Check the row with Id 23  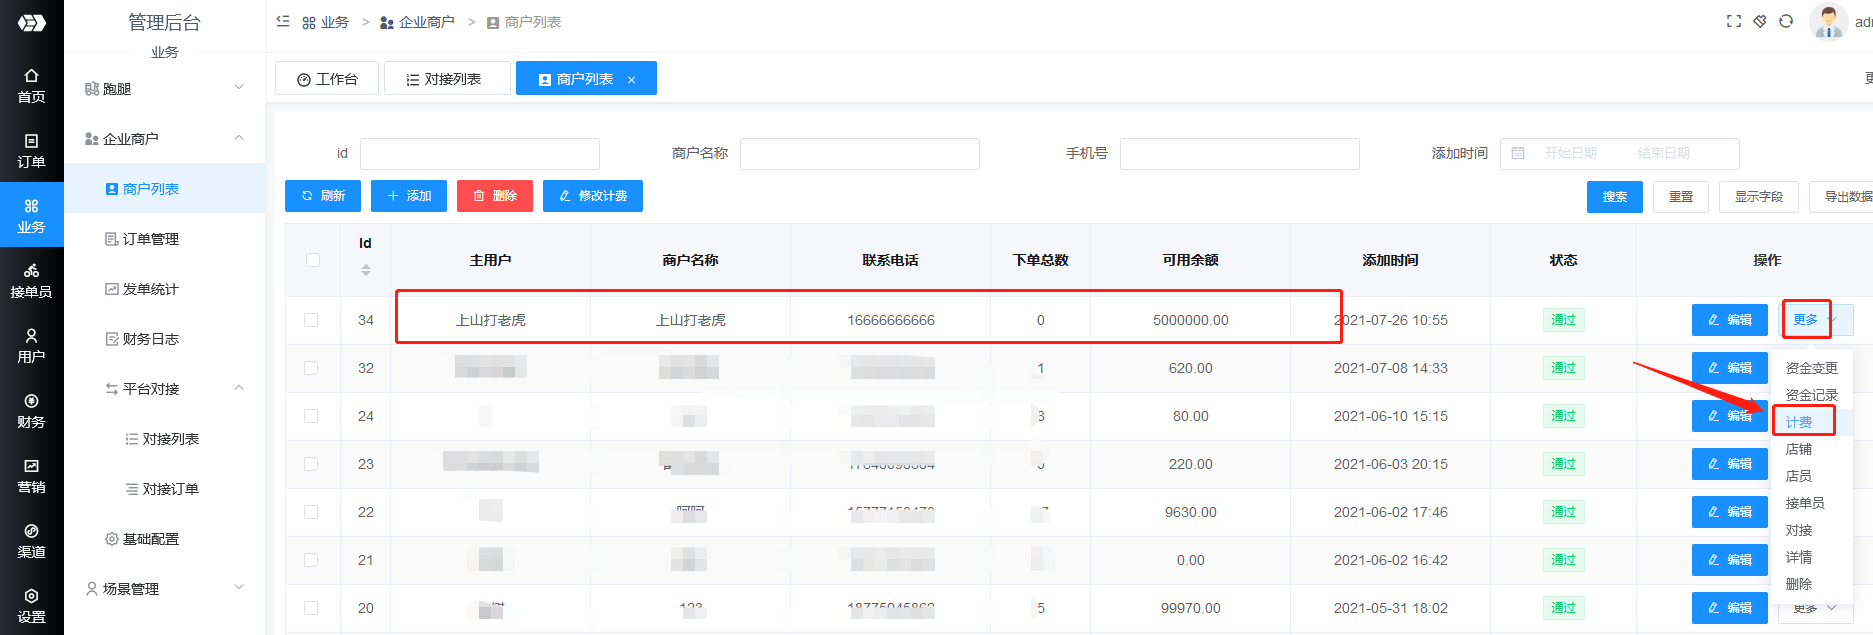coord(311,464)
